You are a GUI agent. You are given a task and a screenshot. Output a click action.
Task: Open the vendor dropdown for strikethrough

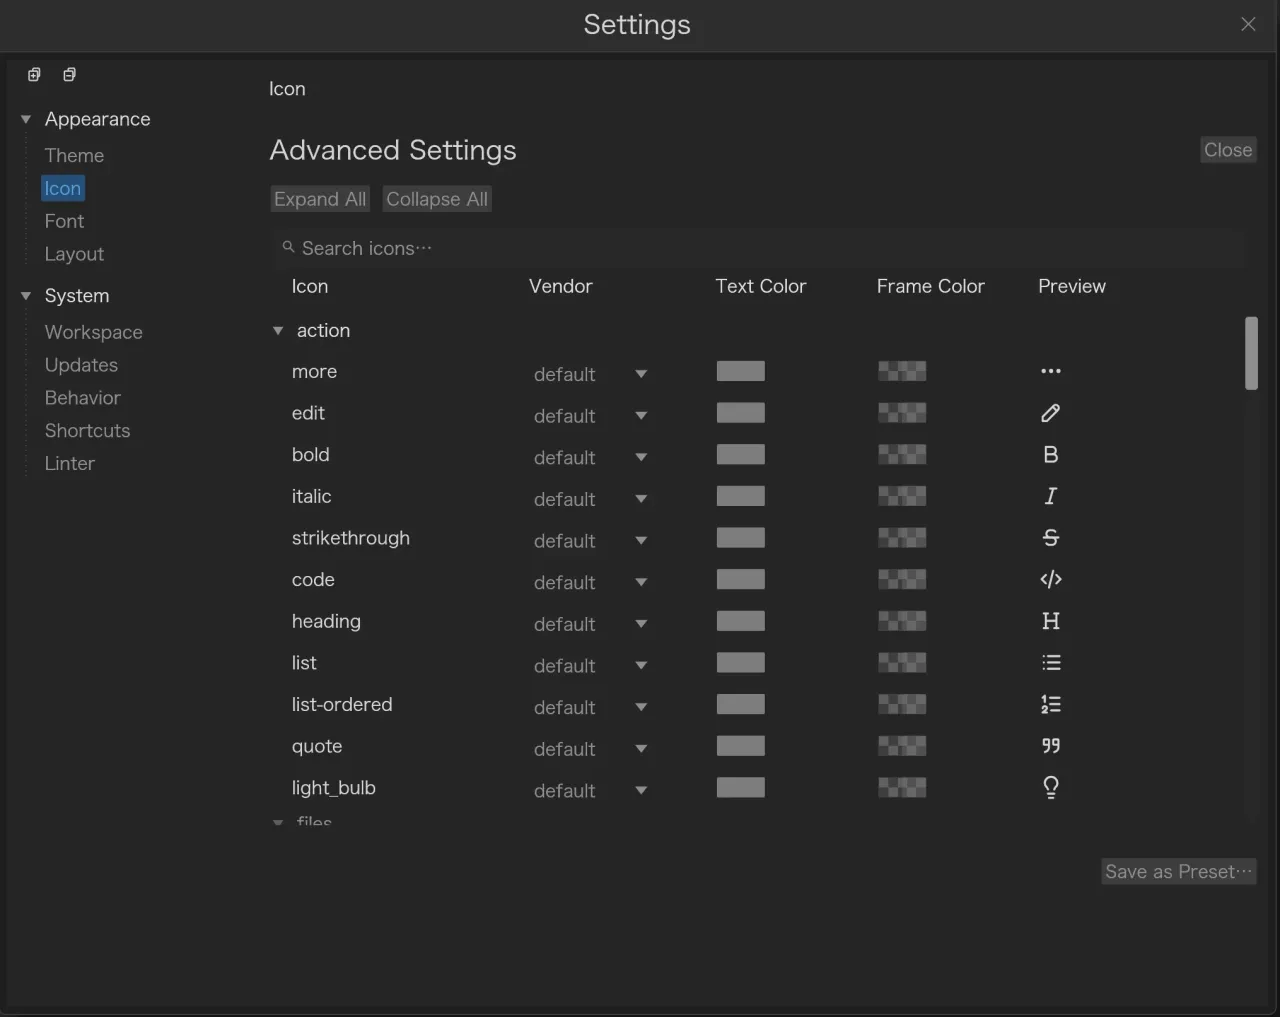pyautogui.click(x=590, y=541)
